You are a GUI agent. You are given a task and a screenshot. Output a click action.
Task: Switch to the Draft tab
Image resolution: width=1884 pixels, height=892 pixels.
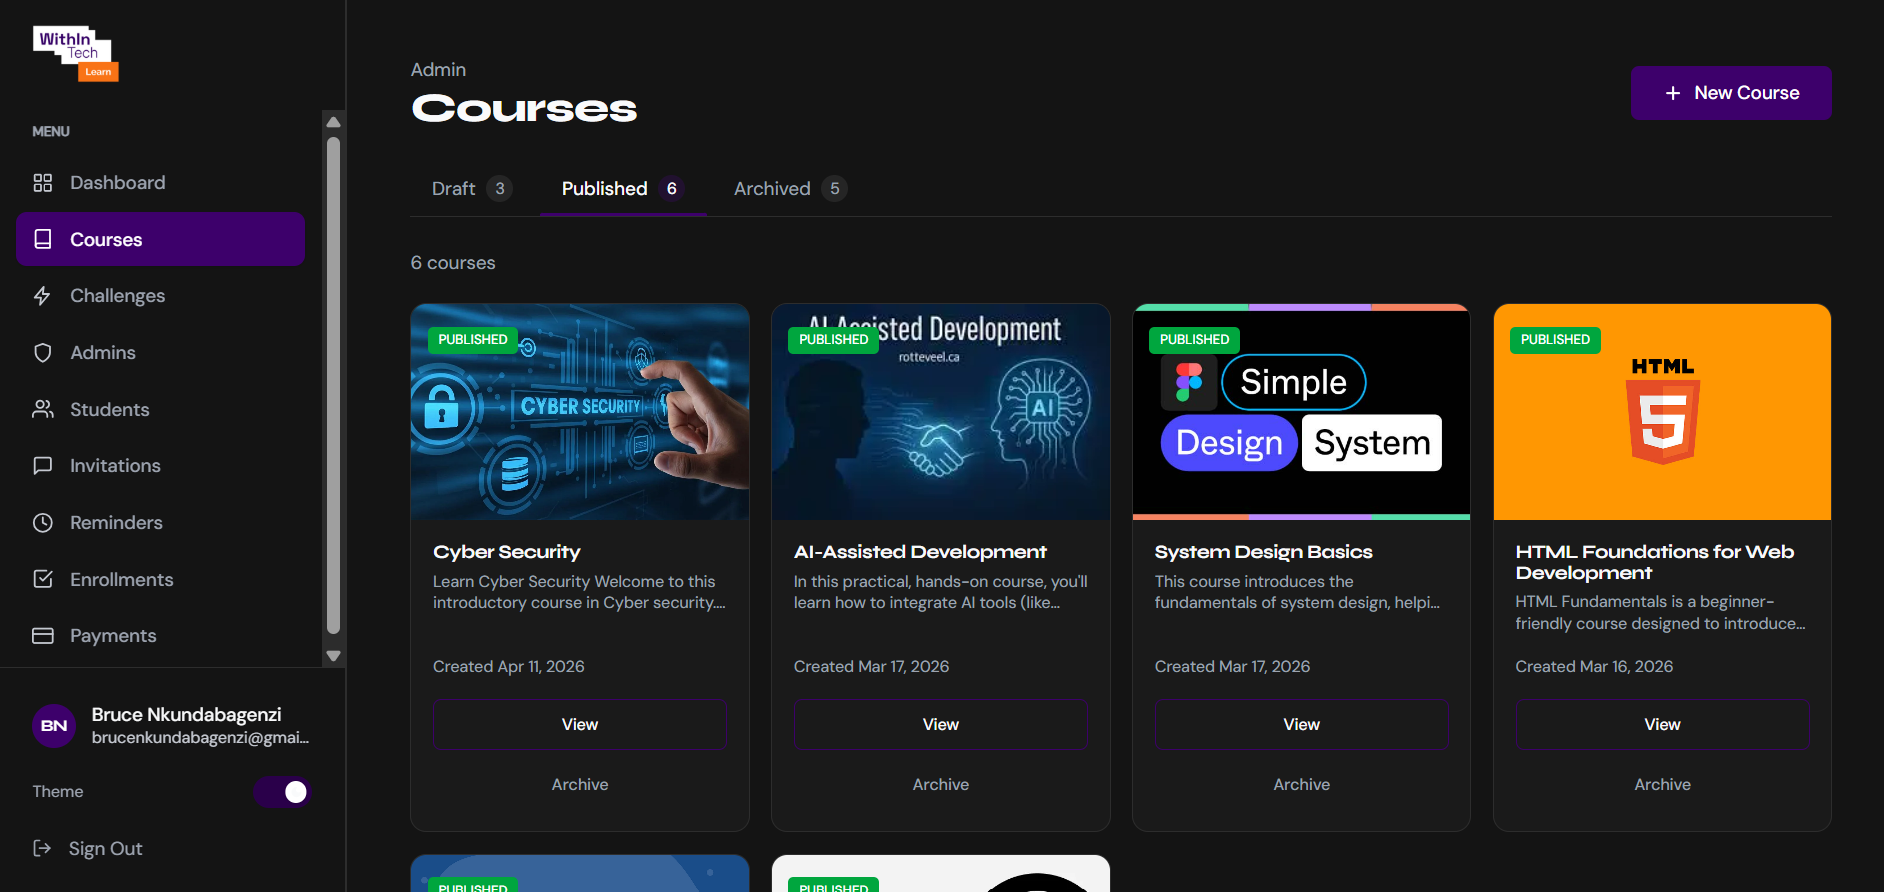tap(471, 189)
